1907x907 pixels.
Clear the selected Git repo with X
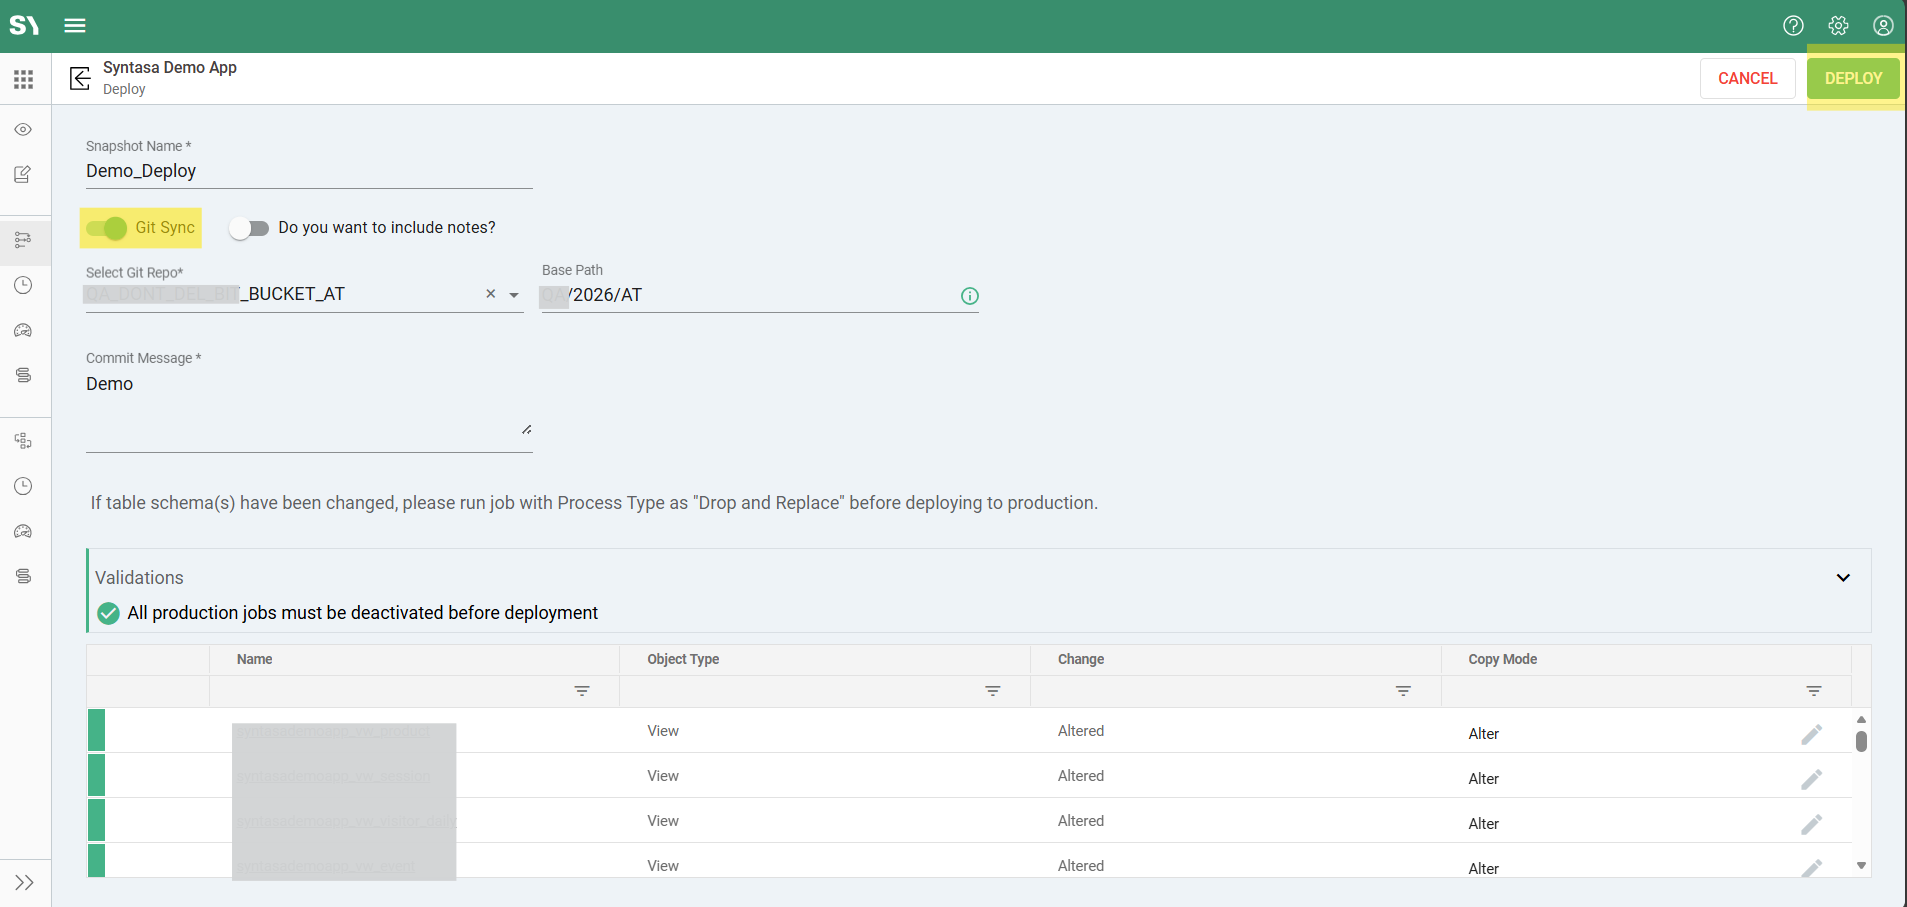coord(490,294)
